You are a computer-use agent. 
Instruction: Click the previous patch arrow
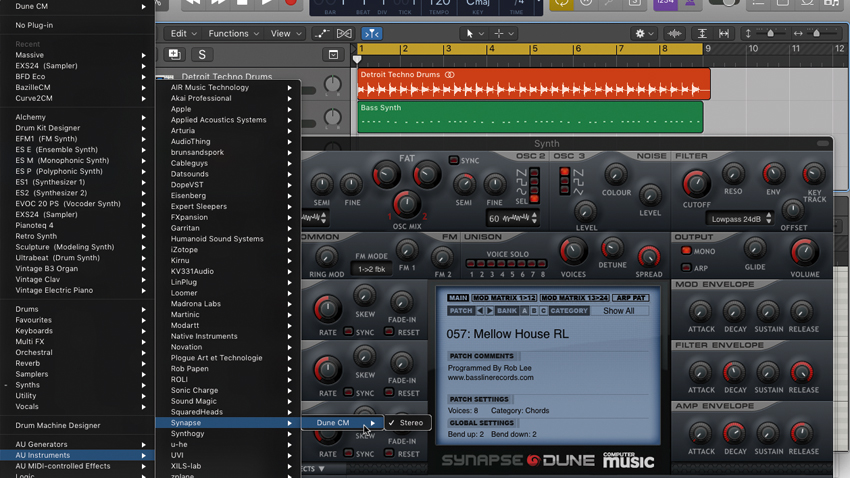pyautogui.click(x=480, y=311)
